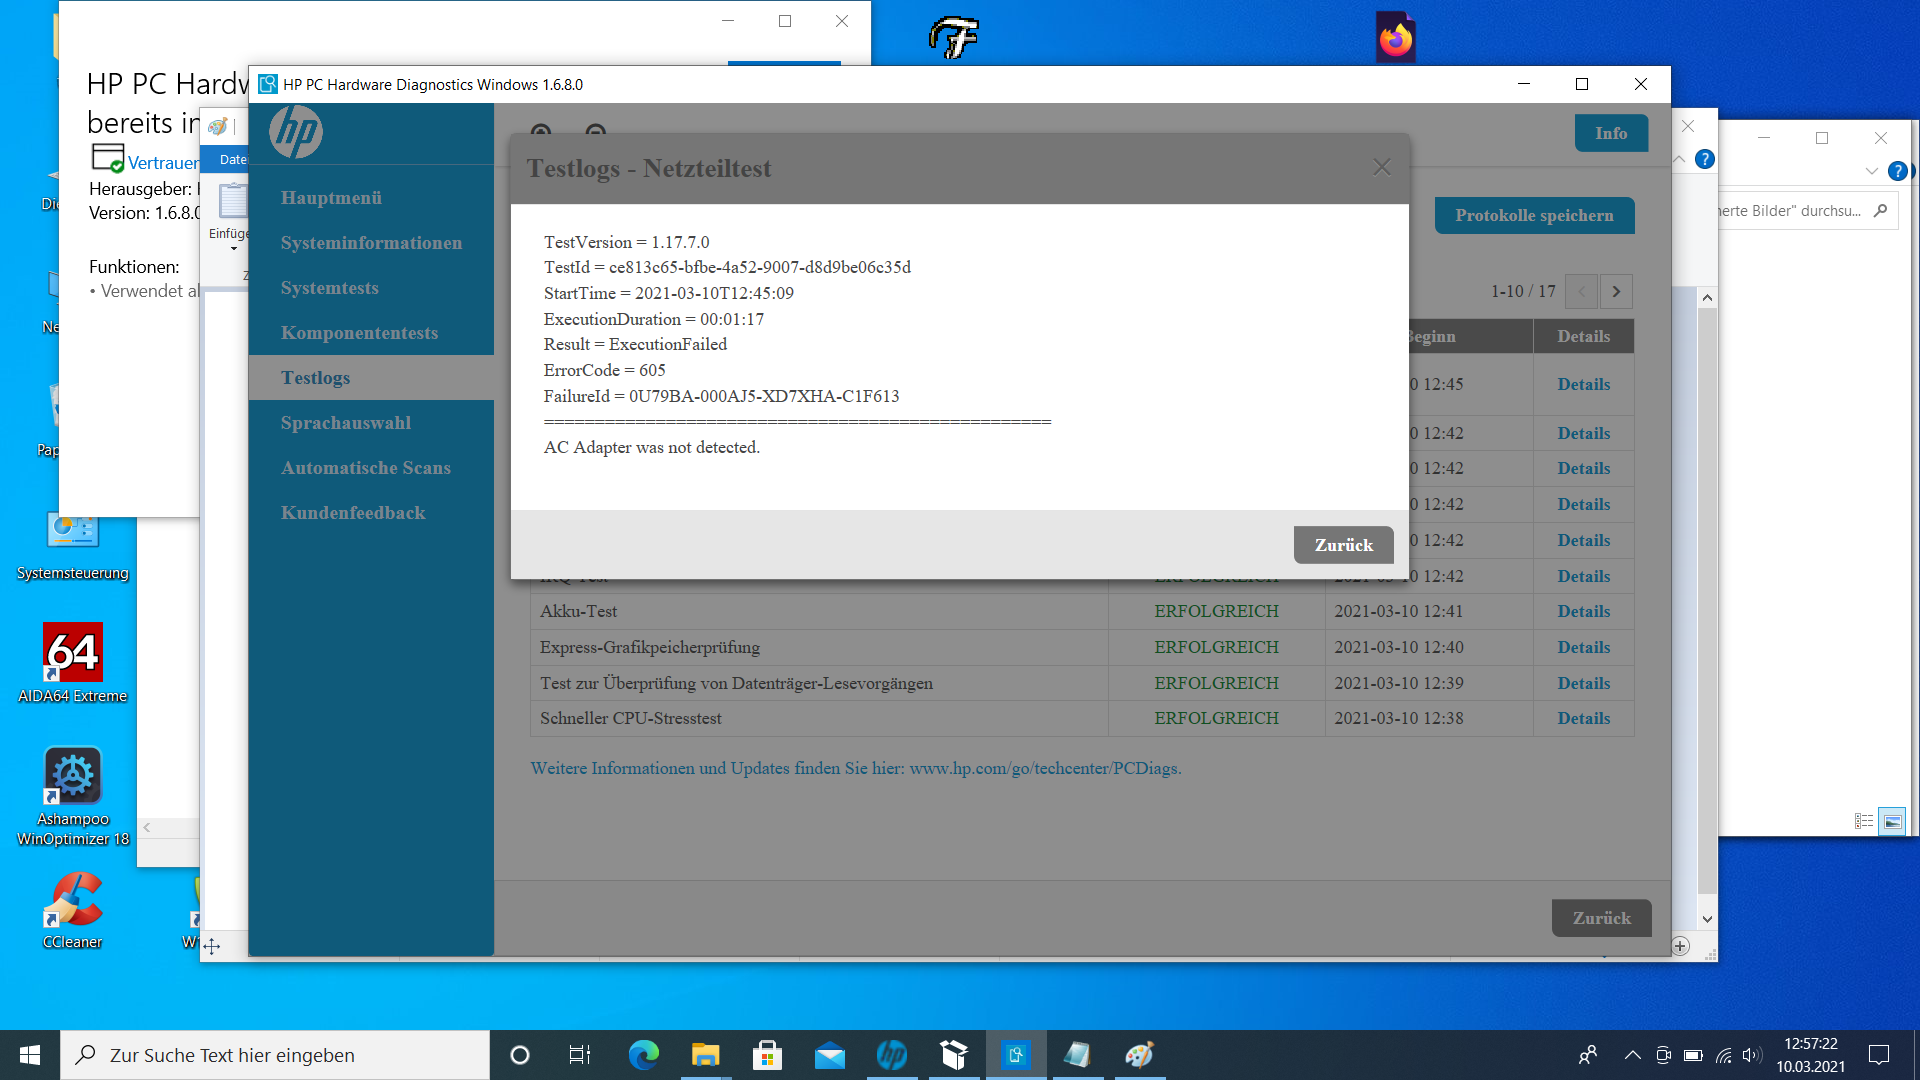Select Komponententests in the sidebar

359,333
